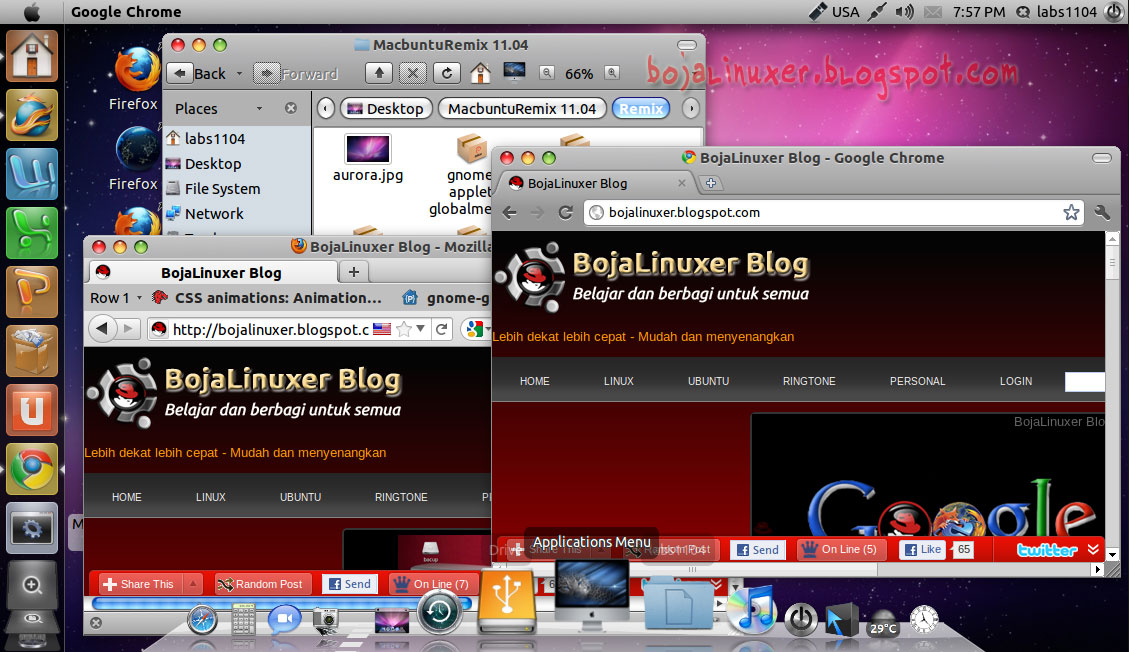Open the settings gear launcher icon

click(x=32, y=528)
